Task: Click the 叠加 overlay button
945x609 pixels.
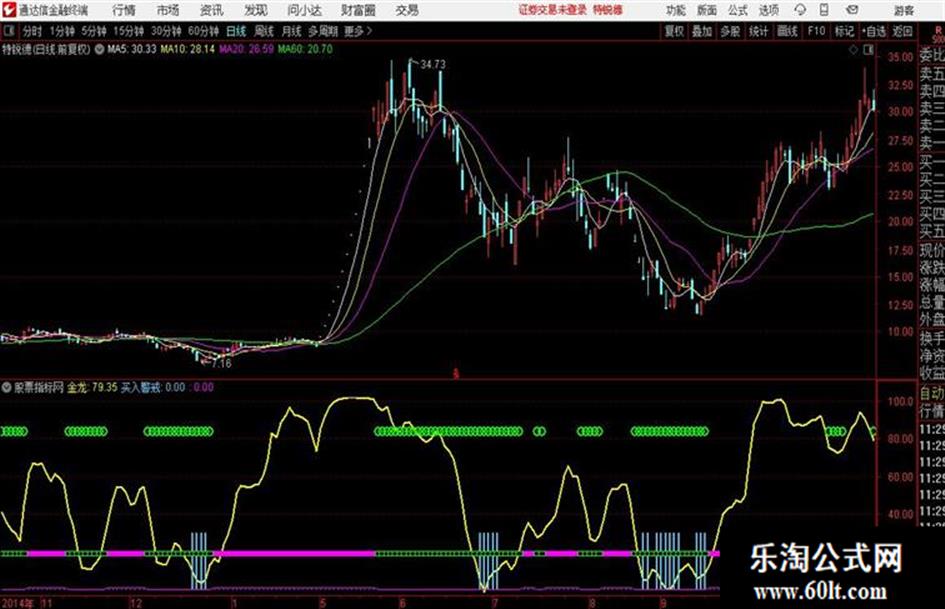Action: pos(702,31)
